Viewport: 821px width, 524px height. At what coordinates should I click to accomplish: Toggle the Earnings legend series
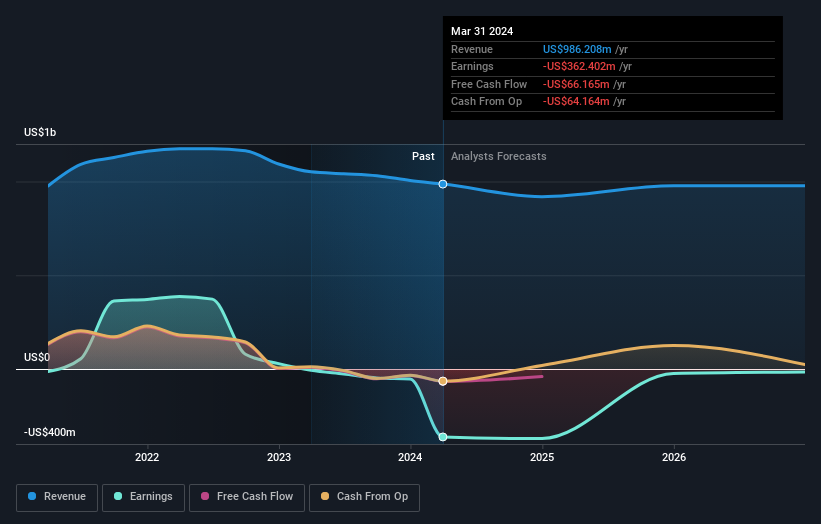(x=143, y=497)
